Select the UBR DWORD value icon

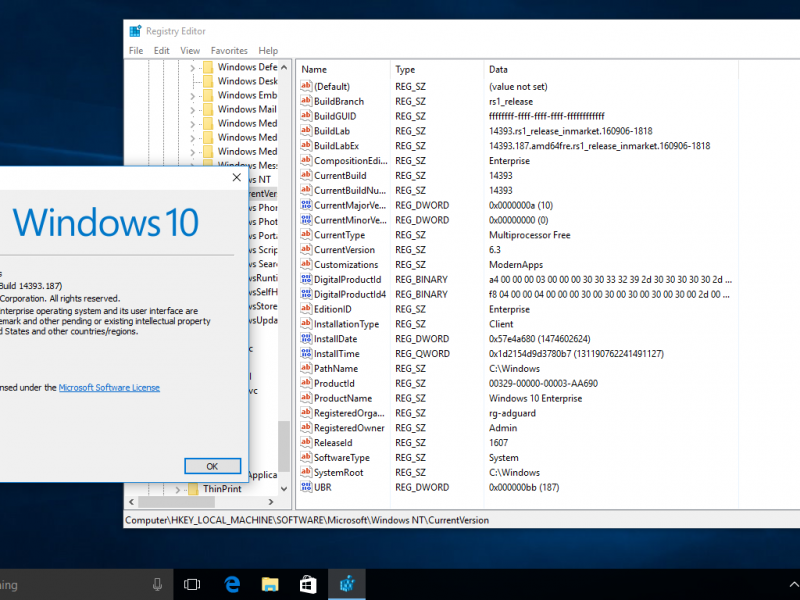(x=306, y=487)
